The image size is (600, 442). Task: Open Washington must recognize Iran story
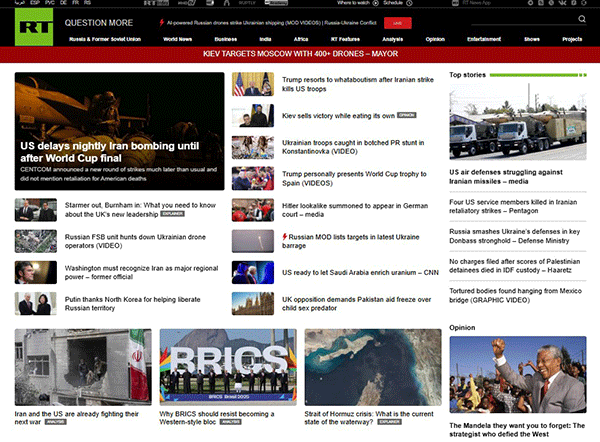[141, 272]
